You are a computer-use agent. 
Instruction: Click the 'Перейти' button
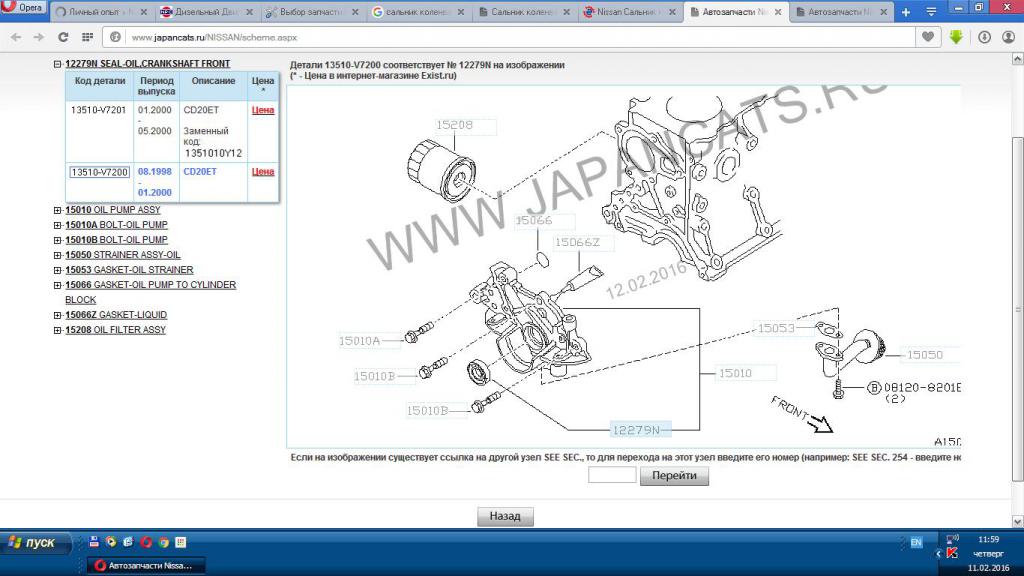(x=674, y=475)
